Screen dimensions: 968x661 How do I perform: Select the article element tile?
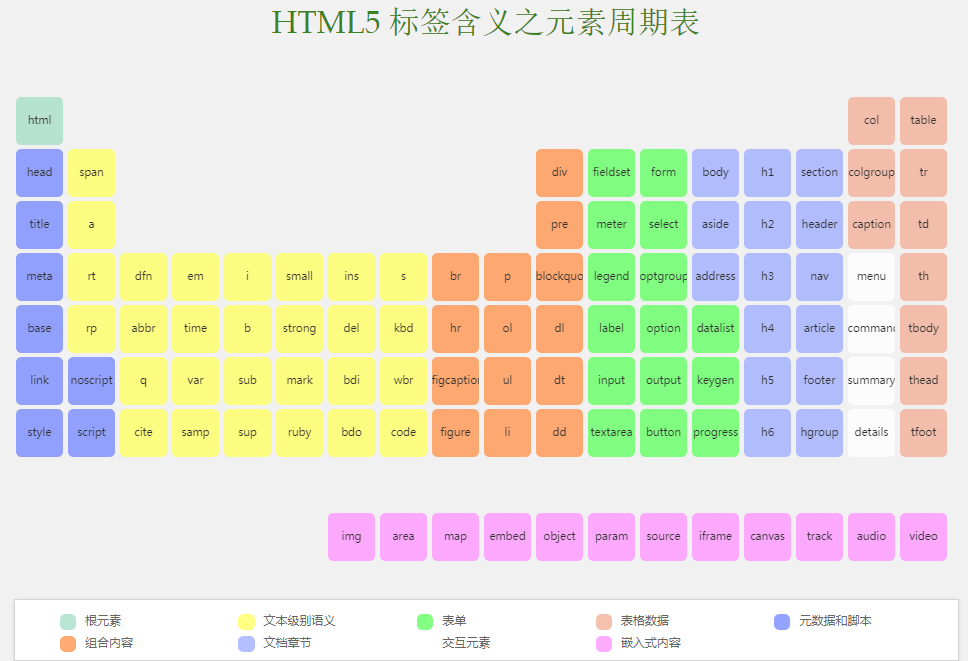point(819,328)
